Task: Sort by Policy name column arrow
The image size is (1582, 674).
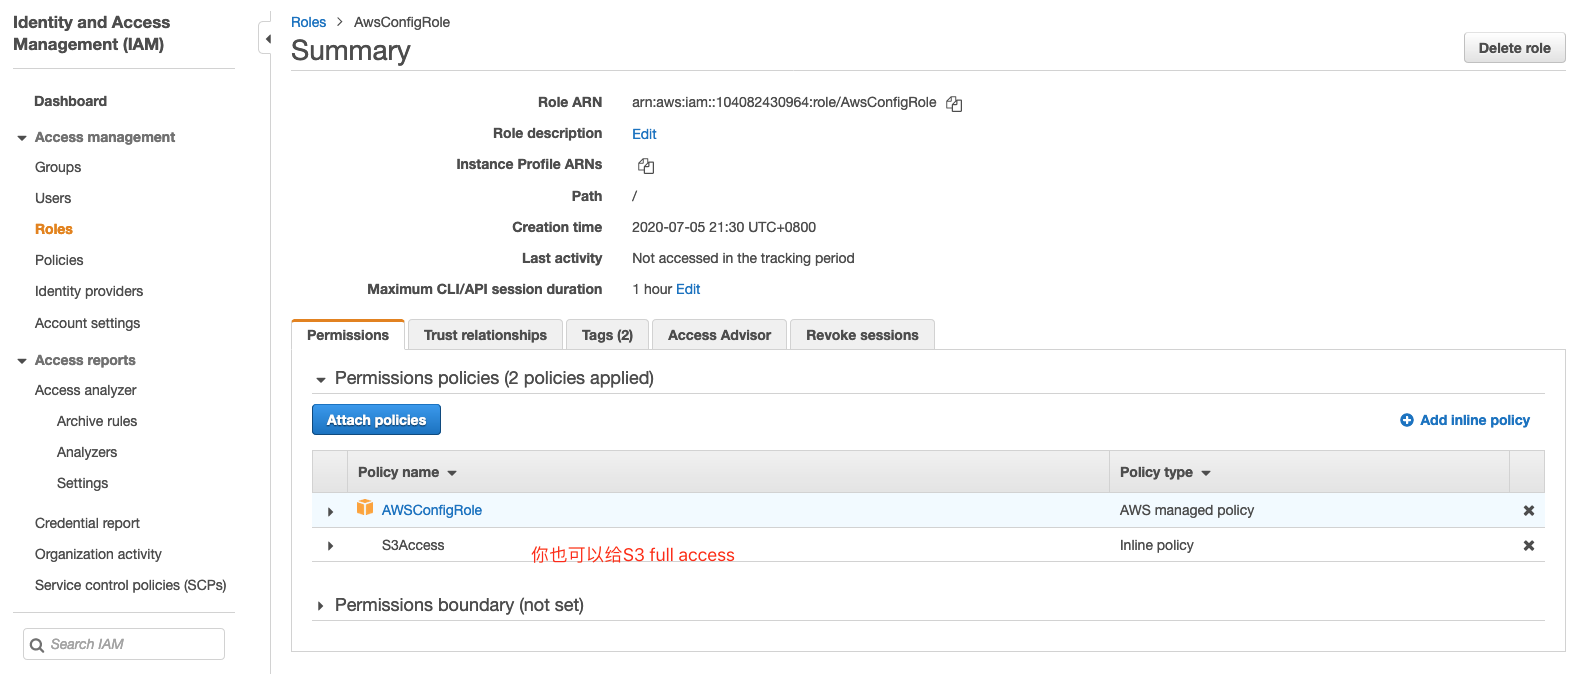Action: pyautogui.click(x=452, y=473)
